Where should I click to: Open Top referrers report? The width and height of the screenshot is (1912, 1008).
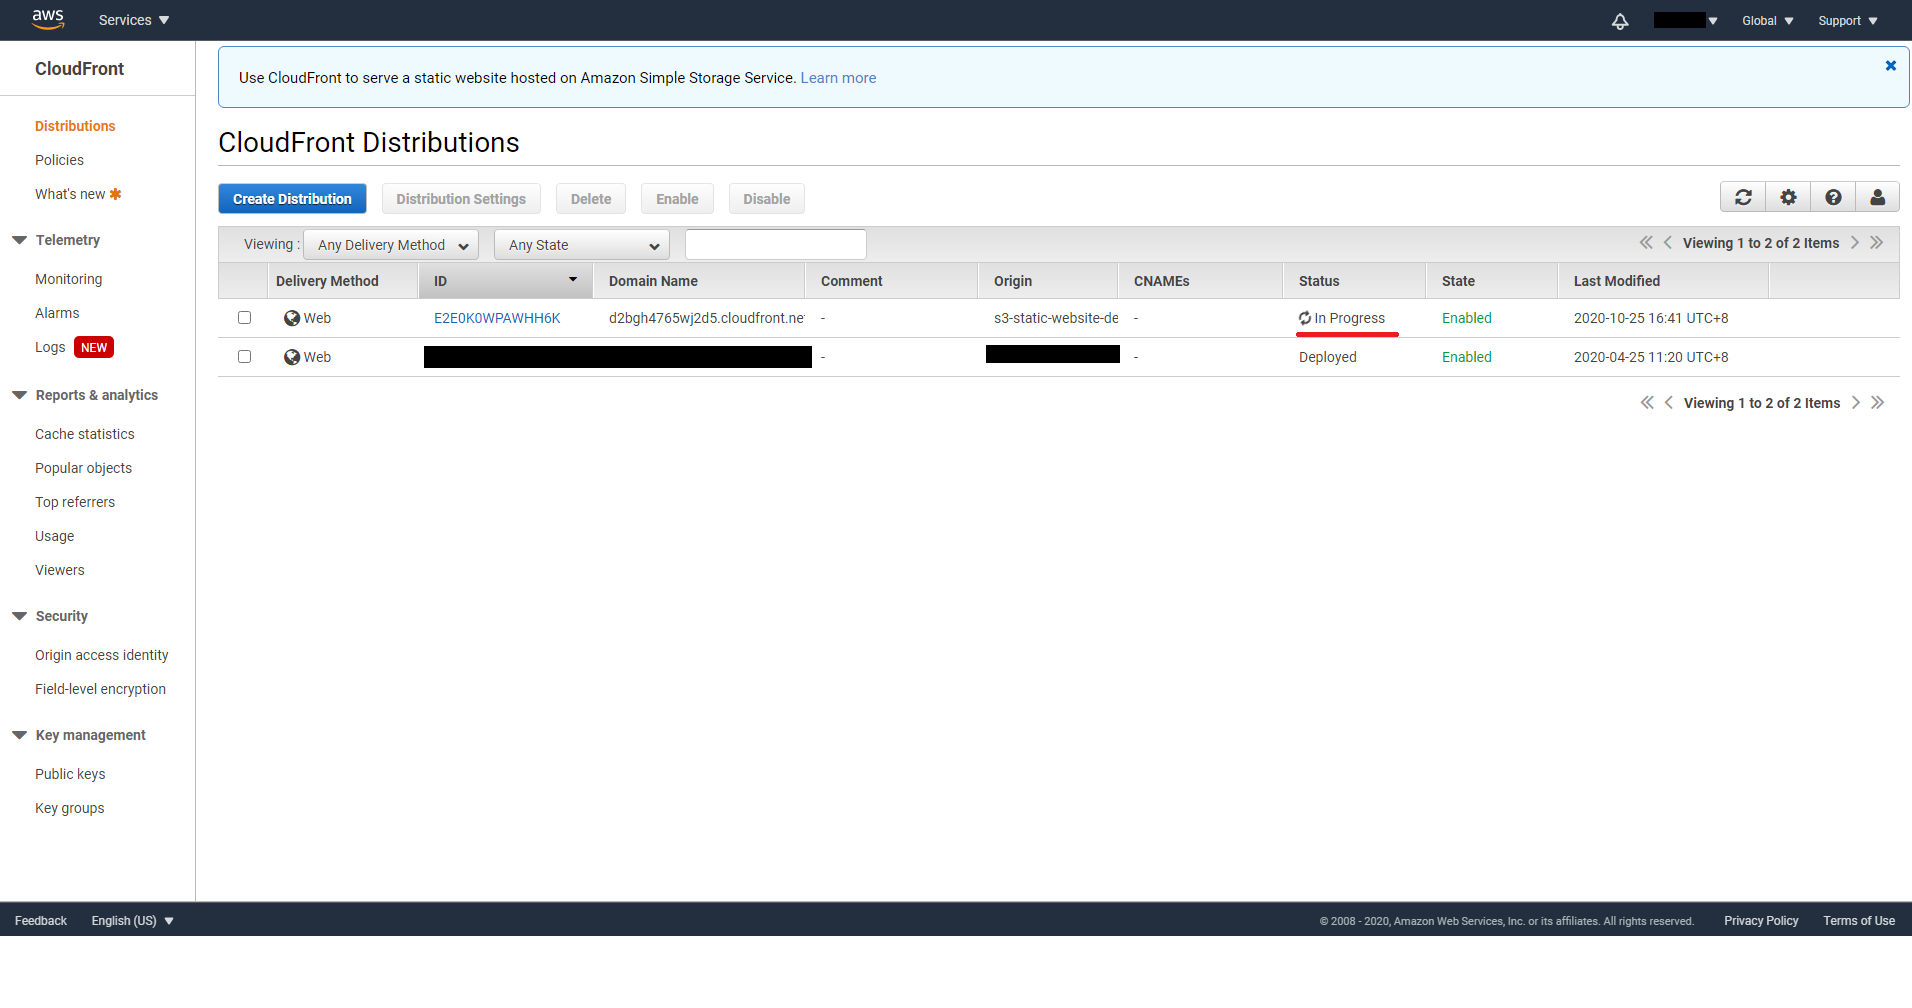tap(75, 502)
